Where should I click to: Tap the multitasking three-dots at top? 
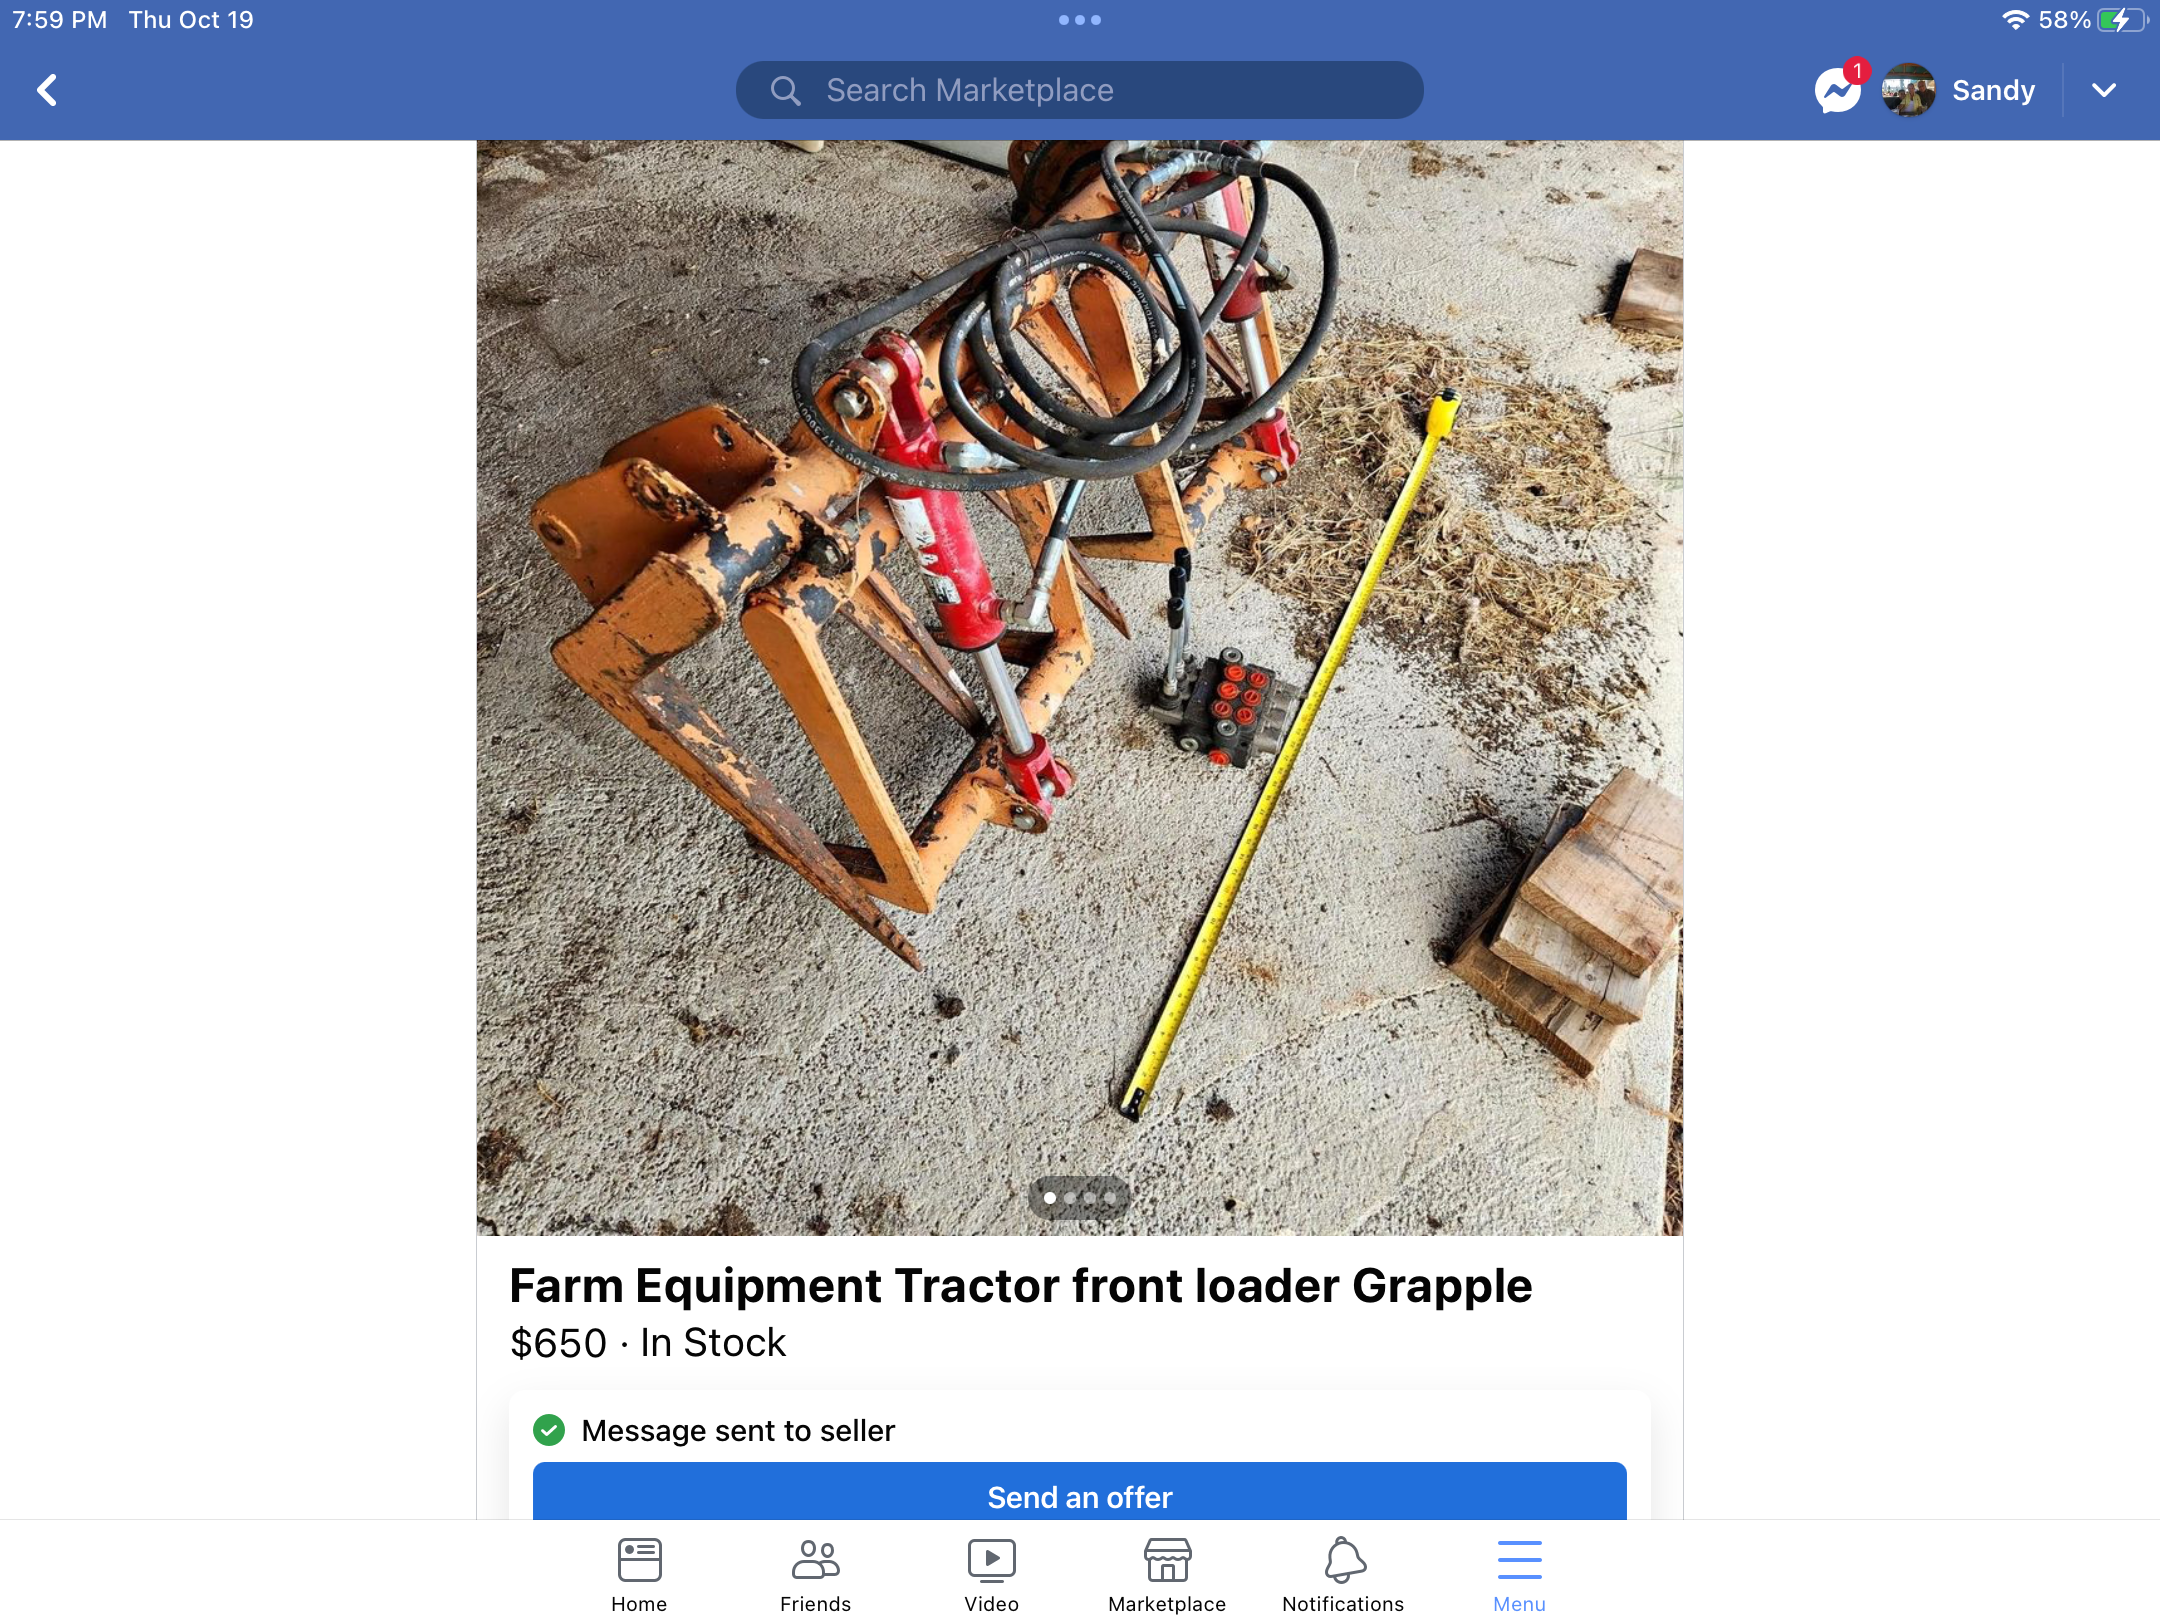(x=1080, y=20)
